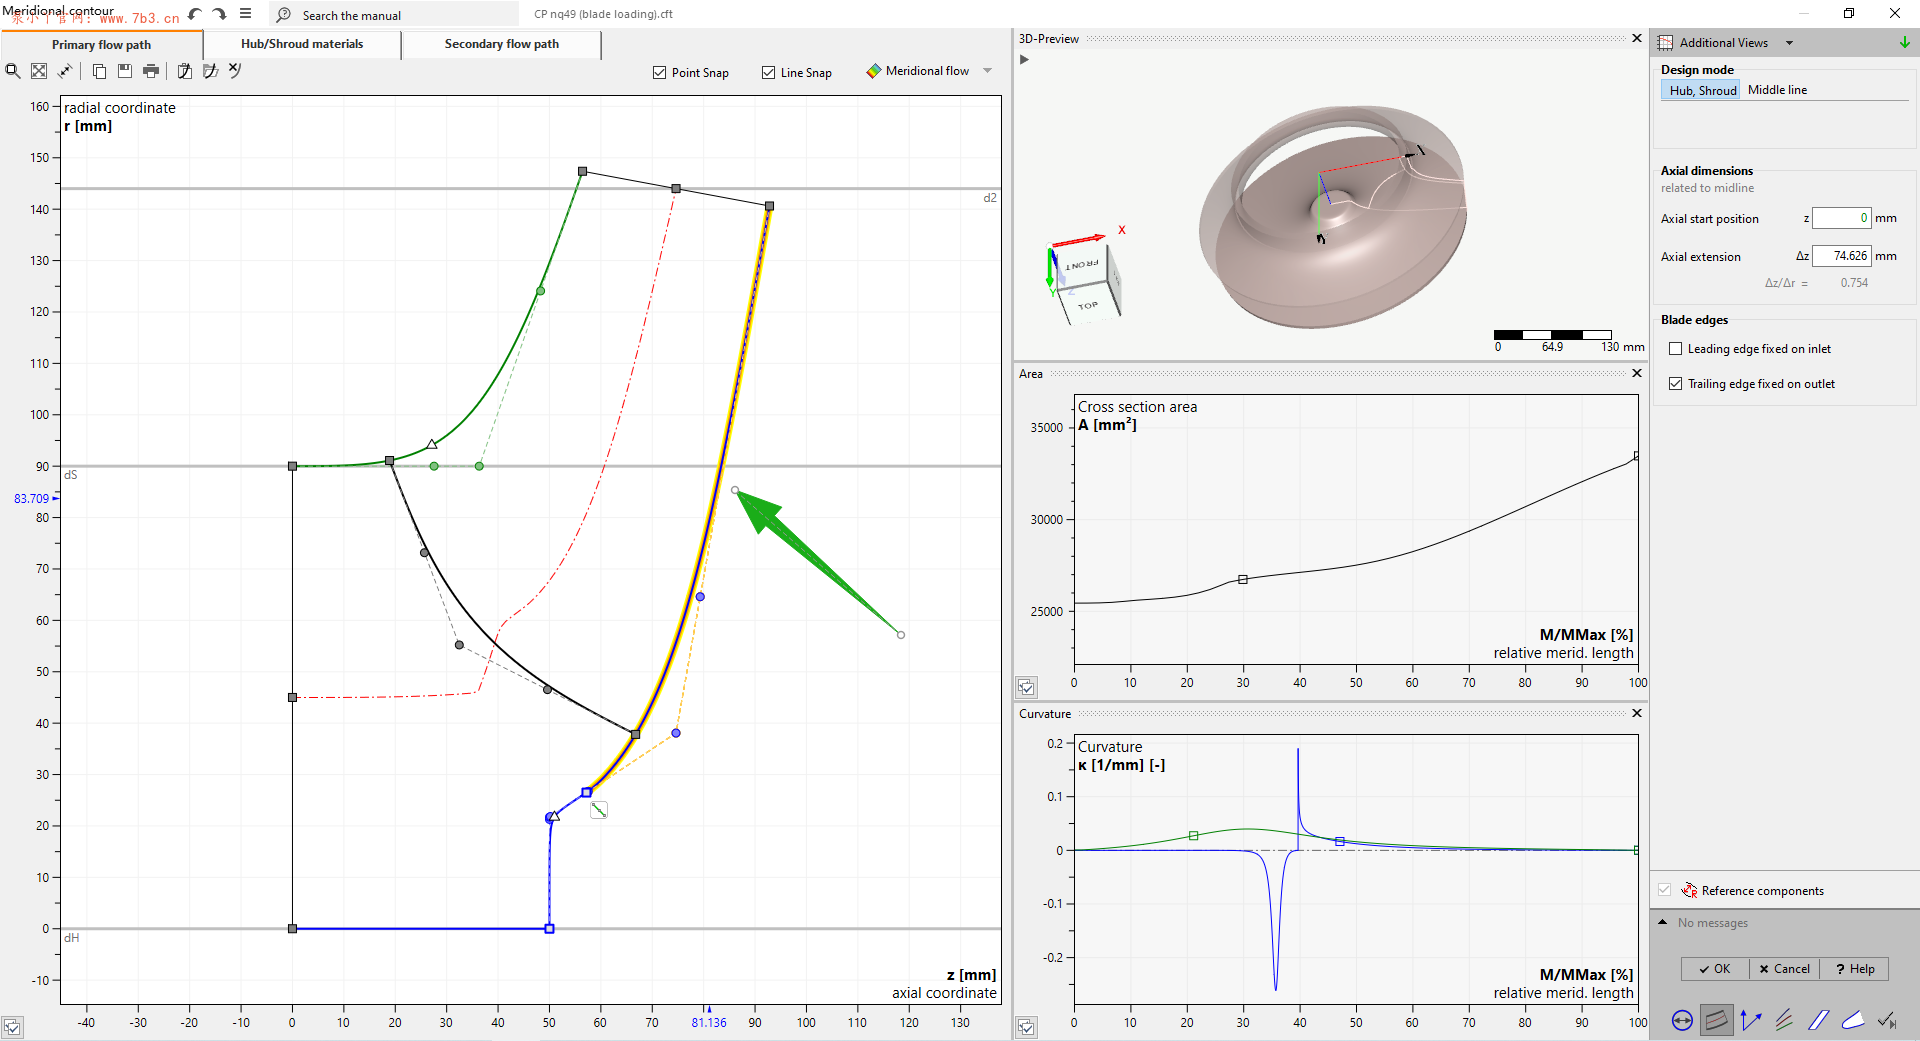Click the zoom magnifier tool icon
Screen dimensions: 1920x1041
pyautogui.click(x=13, y=71)
